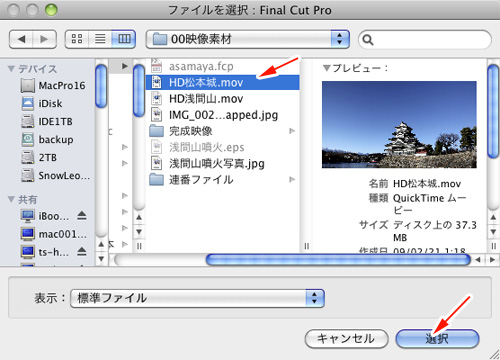Click the キャンセル button

346,339
